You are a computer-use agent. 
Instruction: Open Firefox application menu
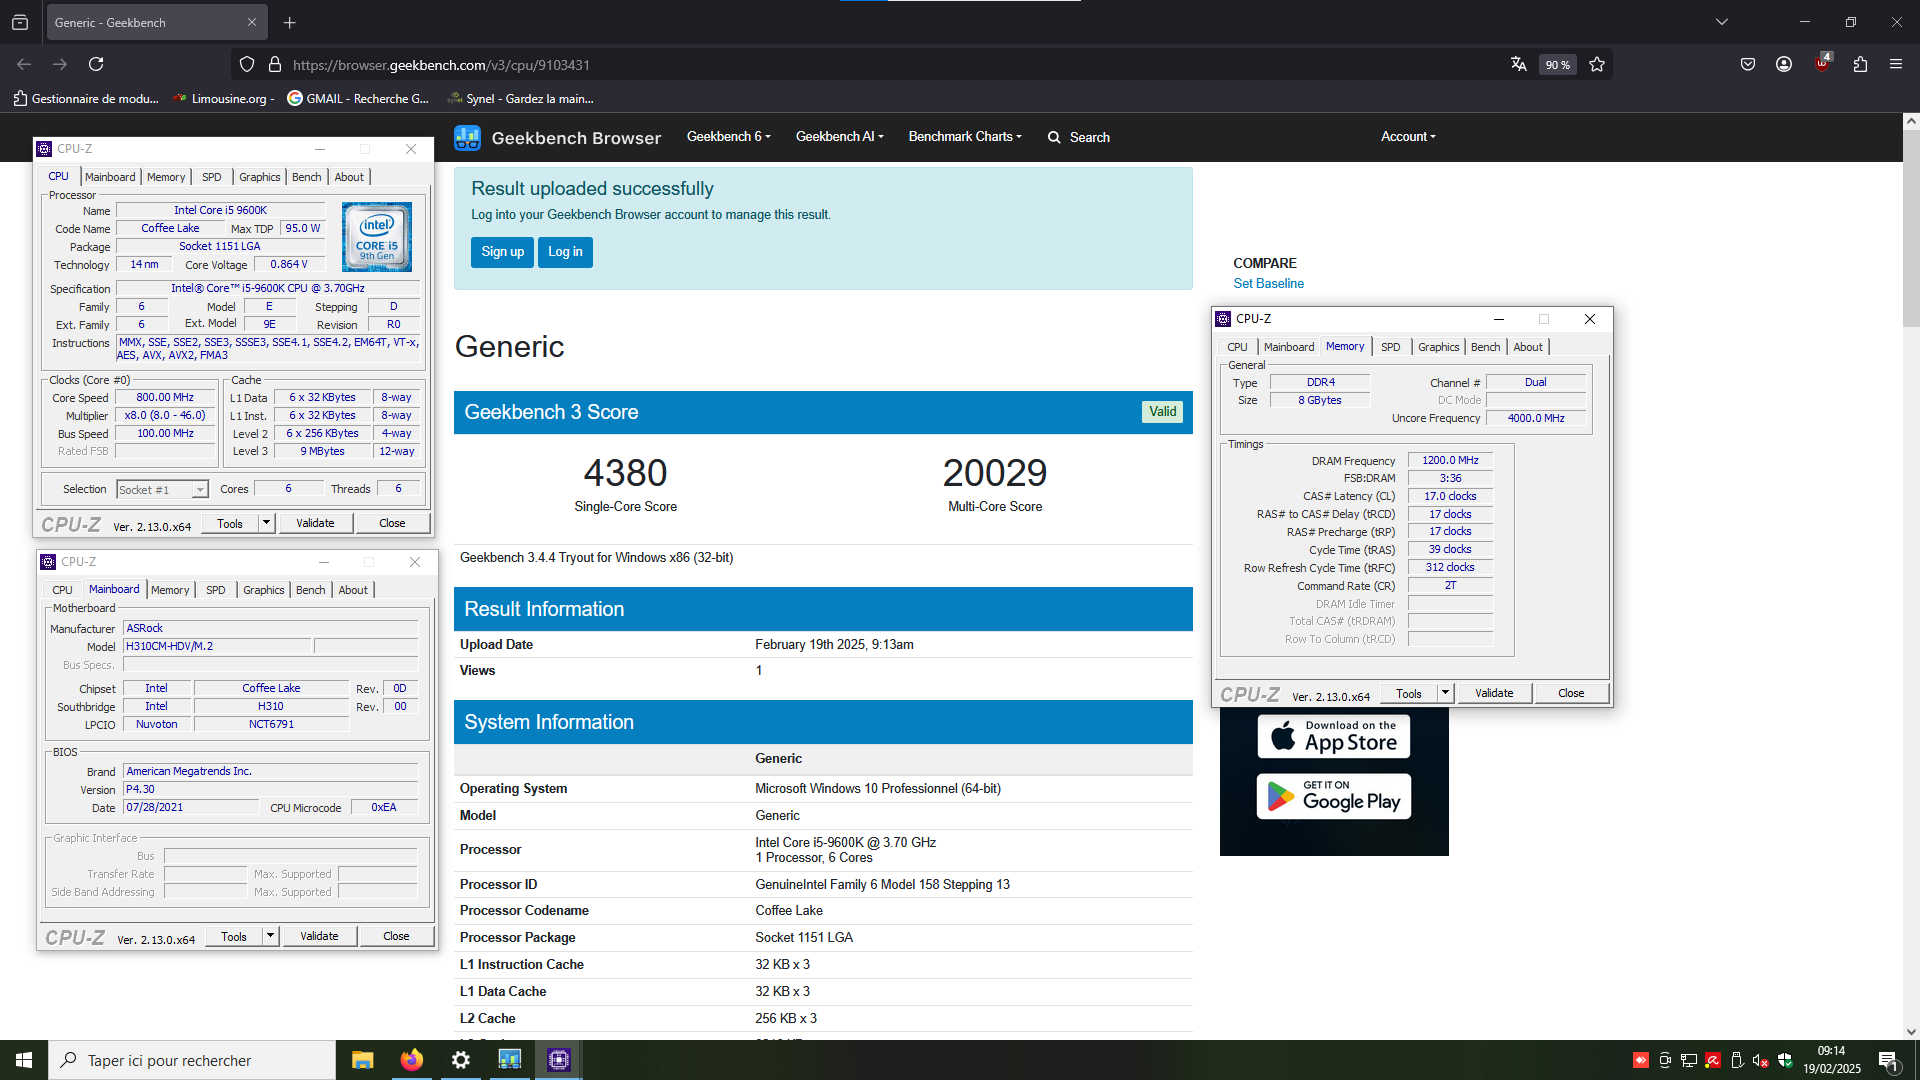click(1896, 64)
